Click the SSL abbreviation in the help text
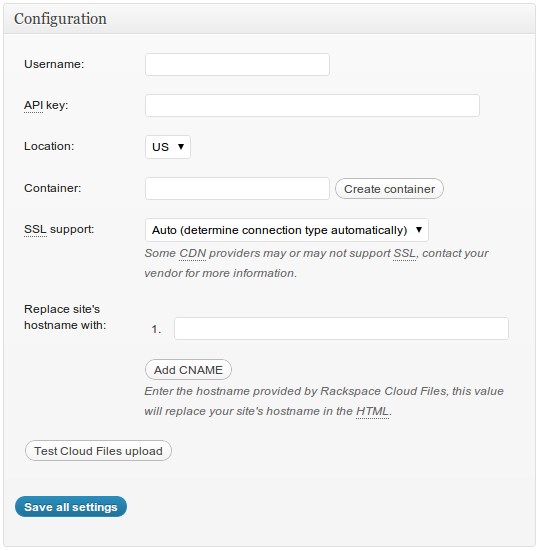540x551 pixels. point(404,253)
